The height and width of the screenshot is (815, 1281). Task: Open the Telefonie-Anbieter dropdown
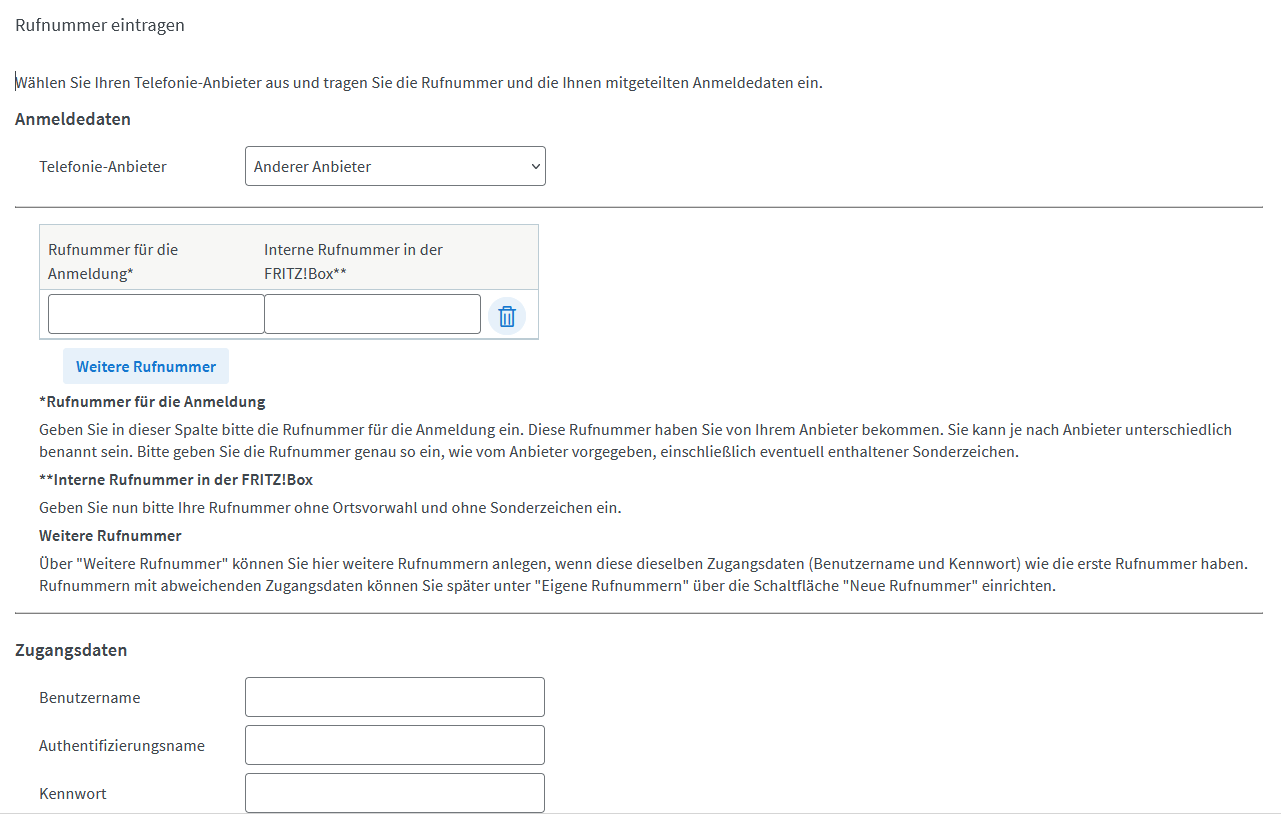click(x=395, y=167)
